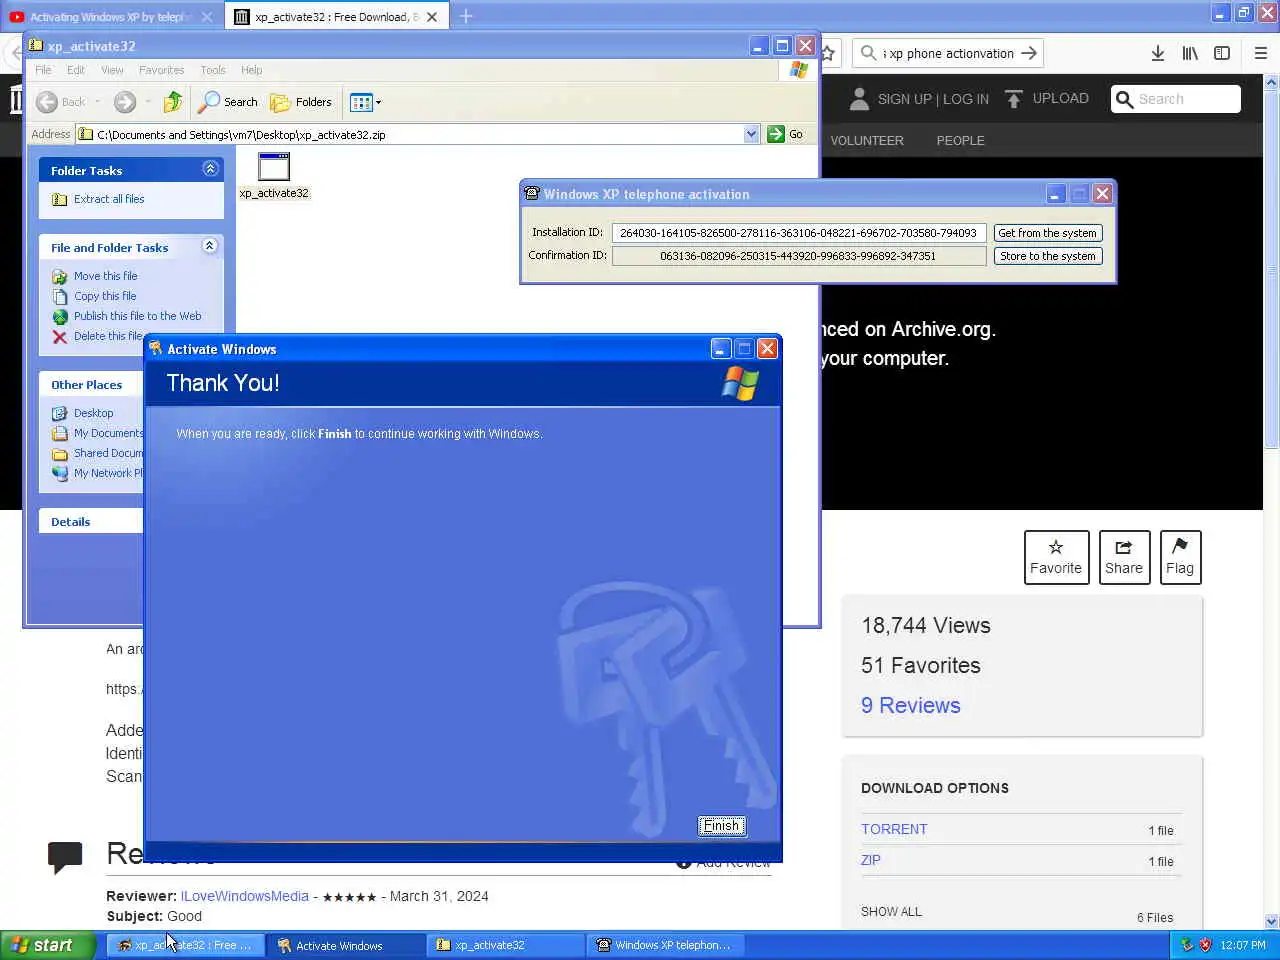The image size is (1280, 960).
Task: Click the browser sidebar icon
Action: tap(1222, 53)
